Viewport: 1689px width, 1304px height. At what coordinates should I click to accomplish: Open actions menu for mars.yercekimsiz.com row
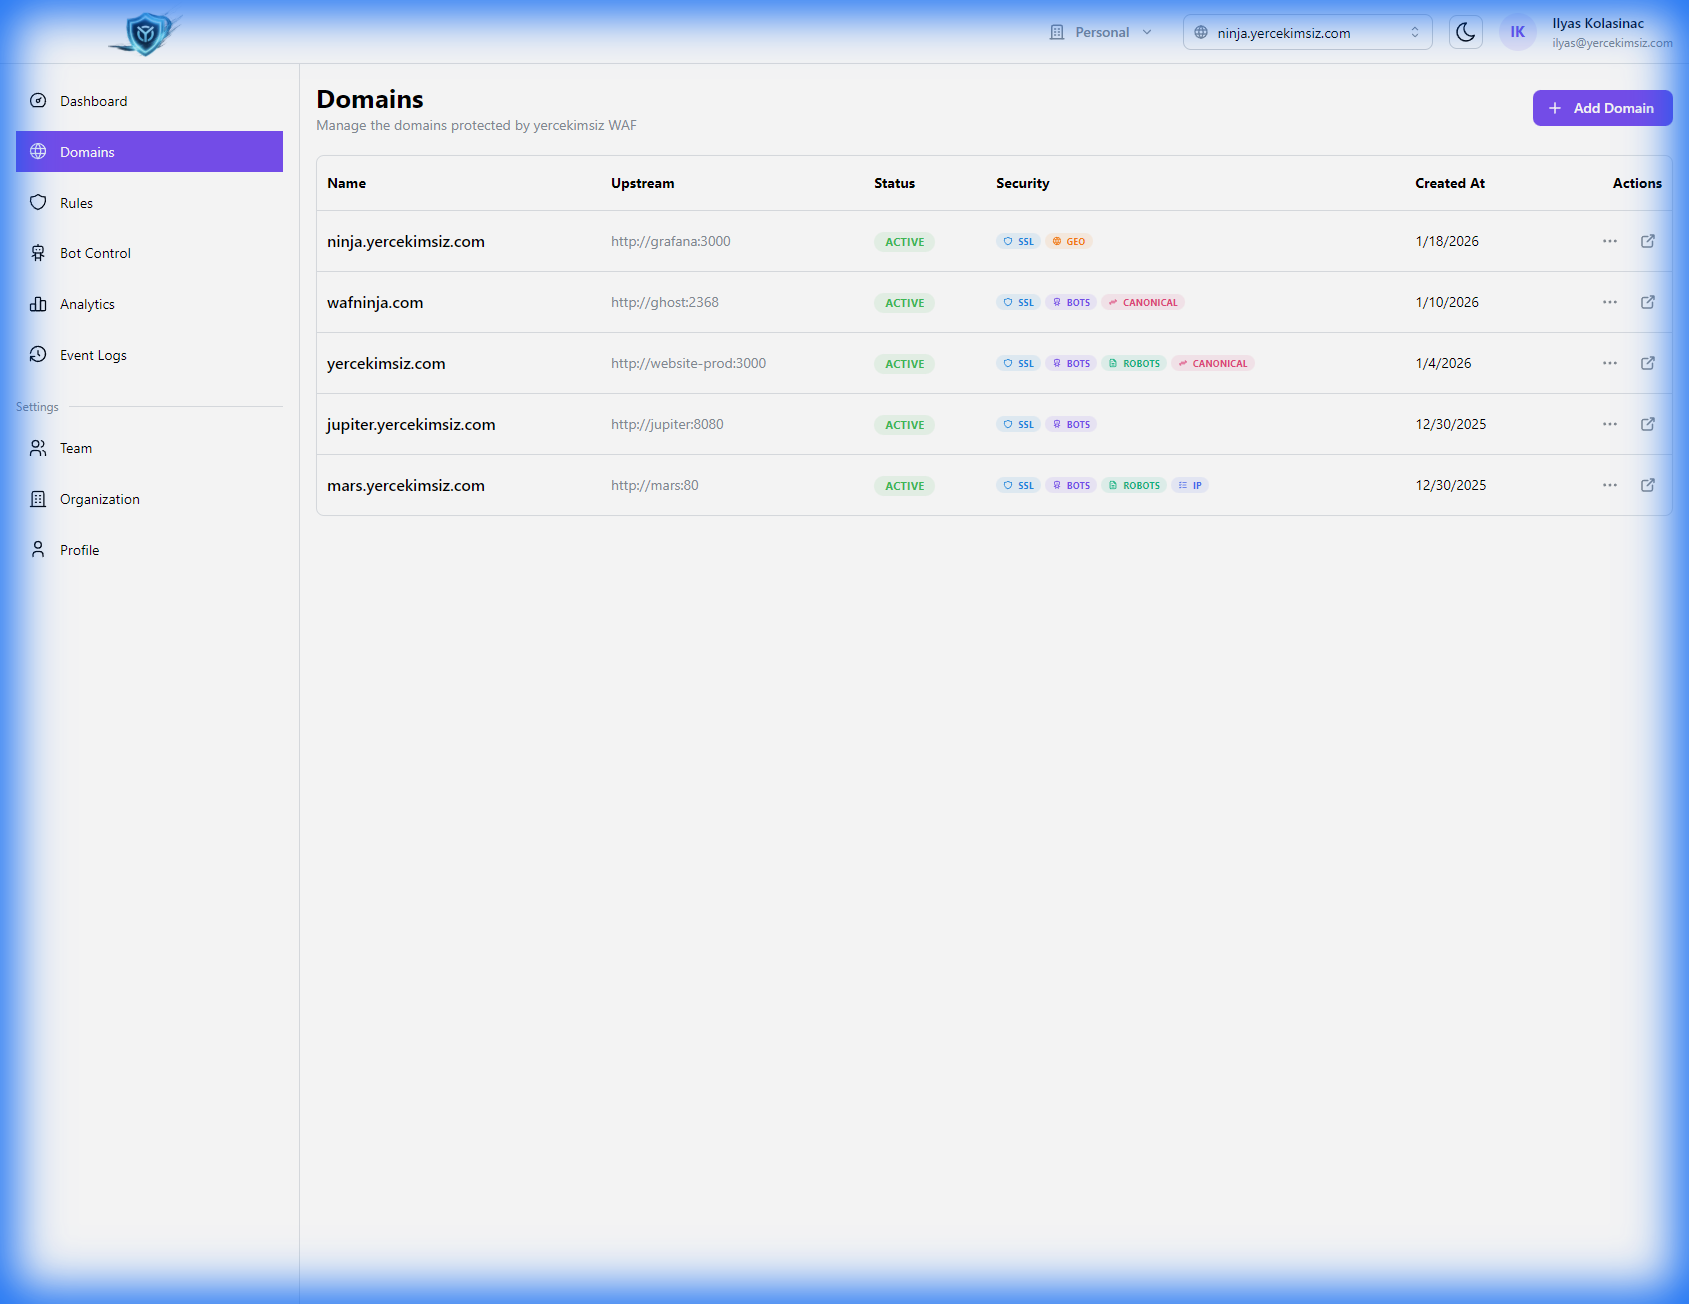1610,485
